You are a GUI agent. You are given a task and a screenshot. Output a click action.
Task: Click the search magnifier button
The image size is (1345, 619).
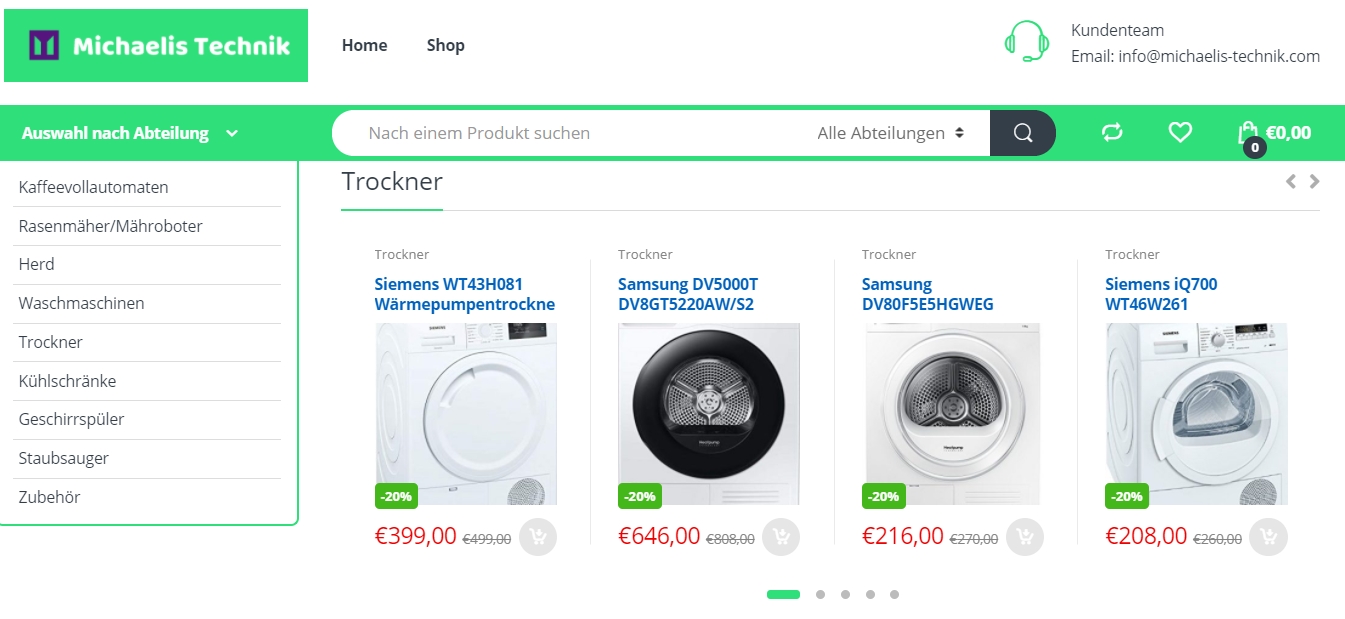(1022, 133)
